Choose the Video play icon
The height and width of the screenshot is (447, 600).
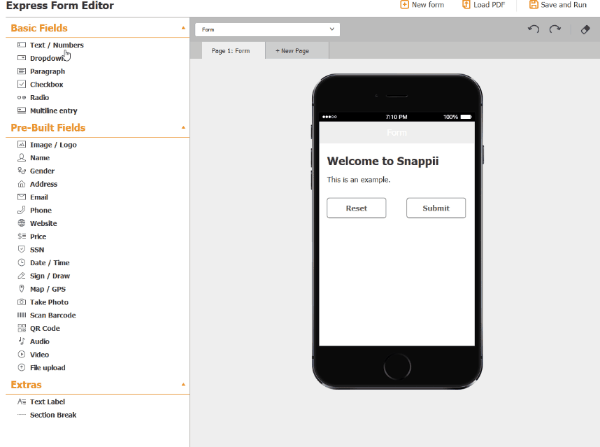[x=21, y=354]
